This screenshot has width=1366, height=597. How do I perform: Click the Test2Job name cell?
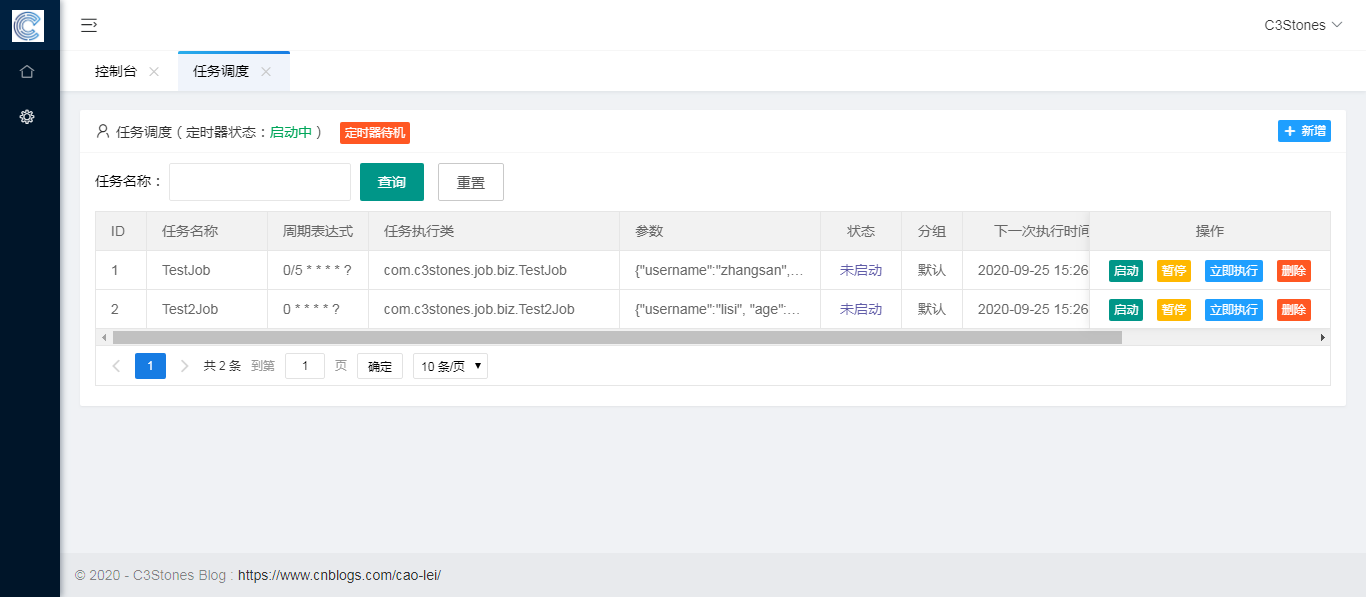(207, 309)
